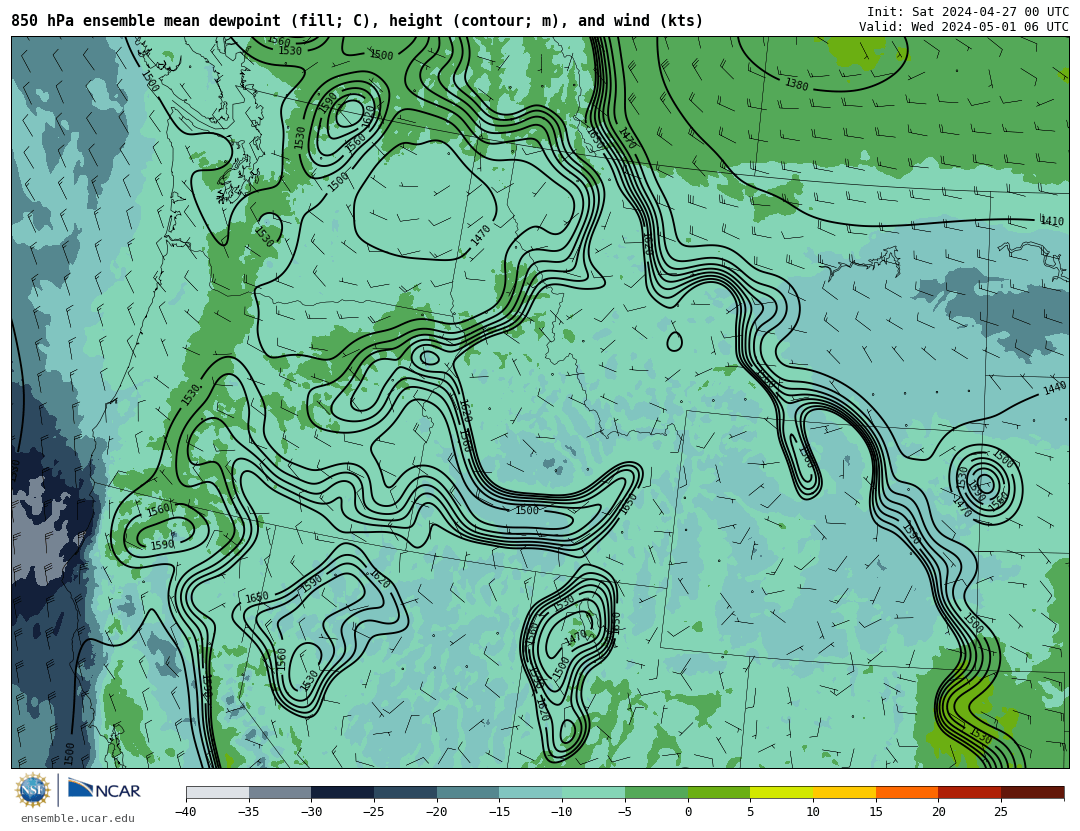Image resolution: width=1080 pixels, height=831 pixels.
Task: Click the -10 colorbar tick label
Action: click(x=561, y=812)
